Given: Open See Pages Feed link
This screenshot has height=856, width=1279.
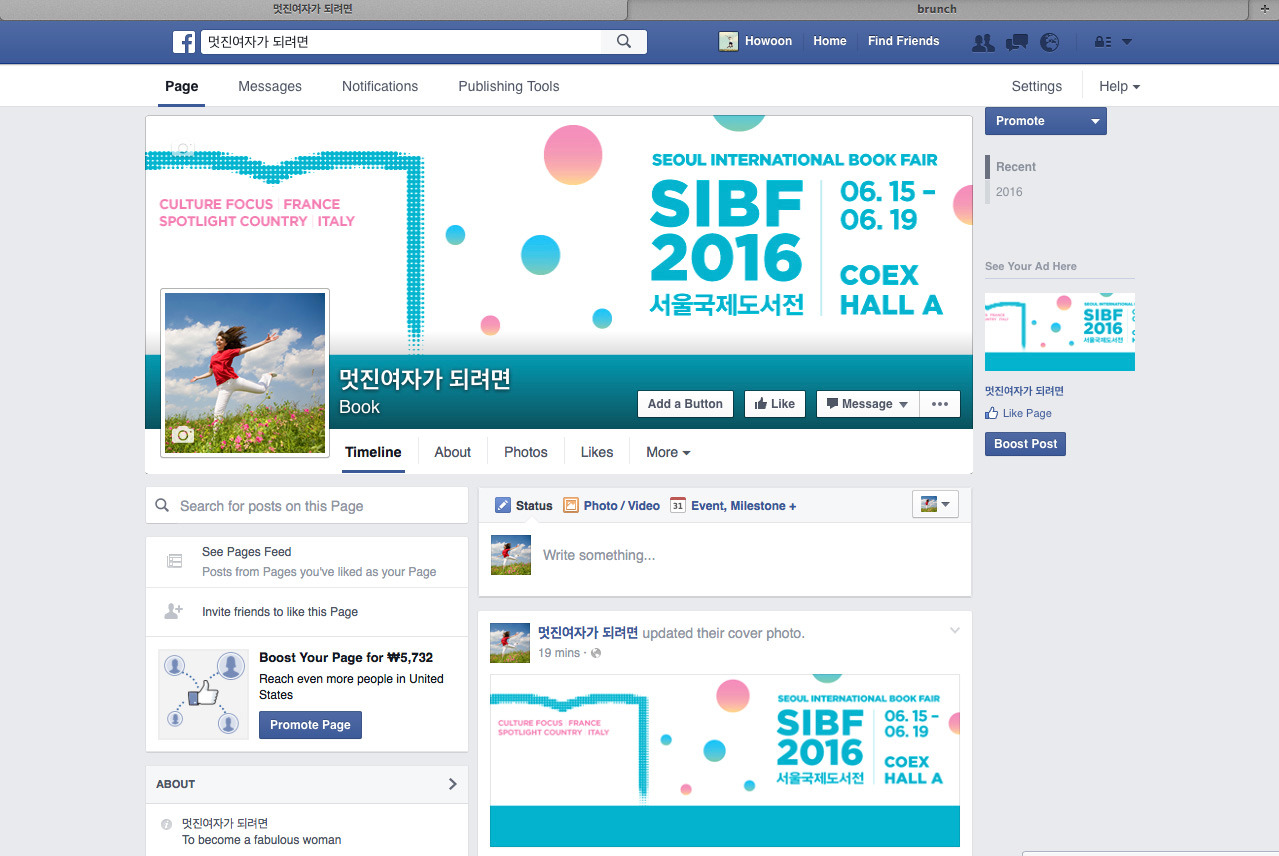Looking at the screenshot, I should pos(247,552).
